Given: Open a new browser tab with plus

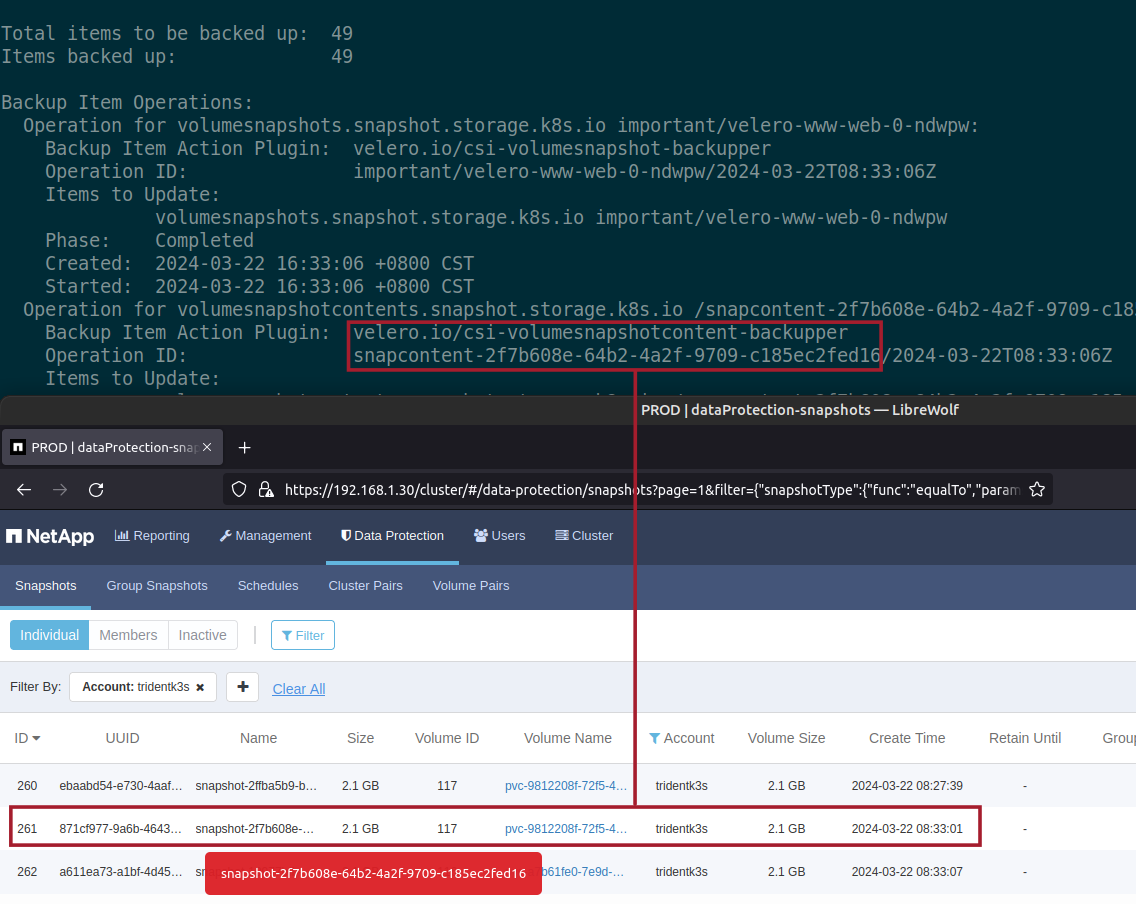Looking at the screenshot, I should pyautogui.click(x=244, y=448).
